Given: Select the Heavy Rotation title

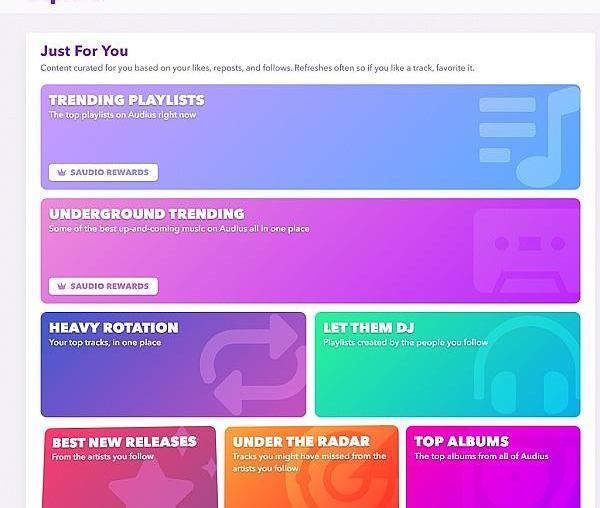Looking at the screenshot, I should [x=113, y=327].
